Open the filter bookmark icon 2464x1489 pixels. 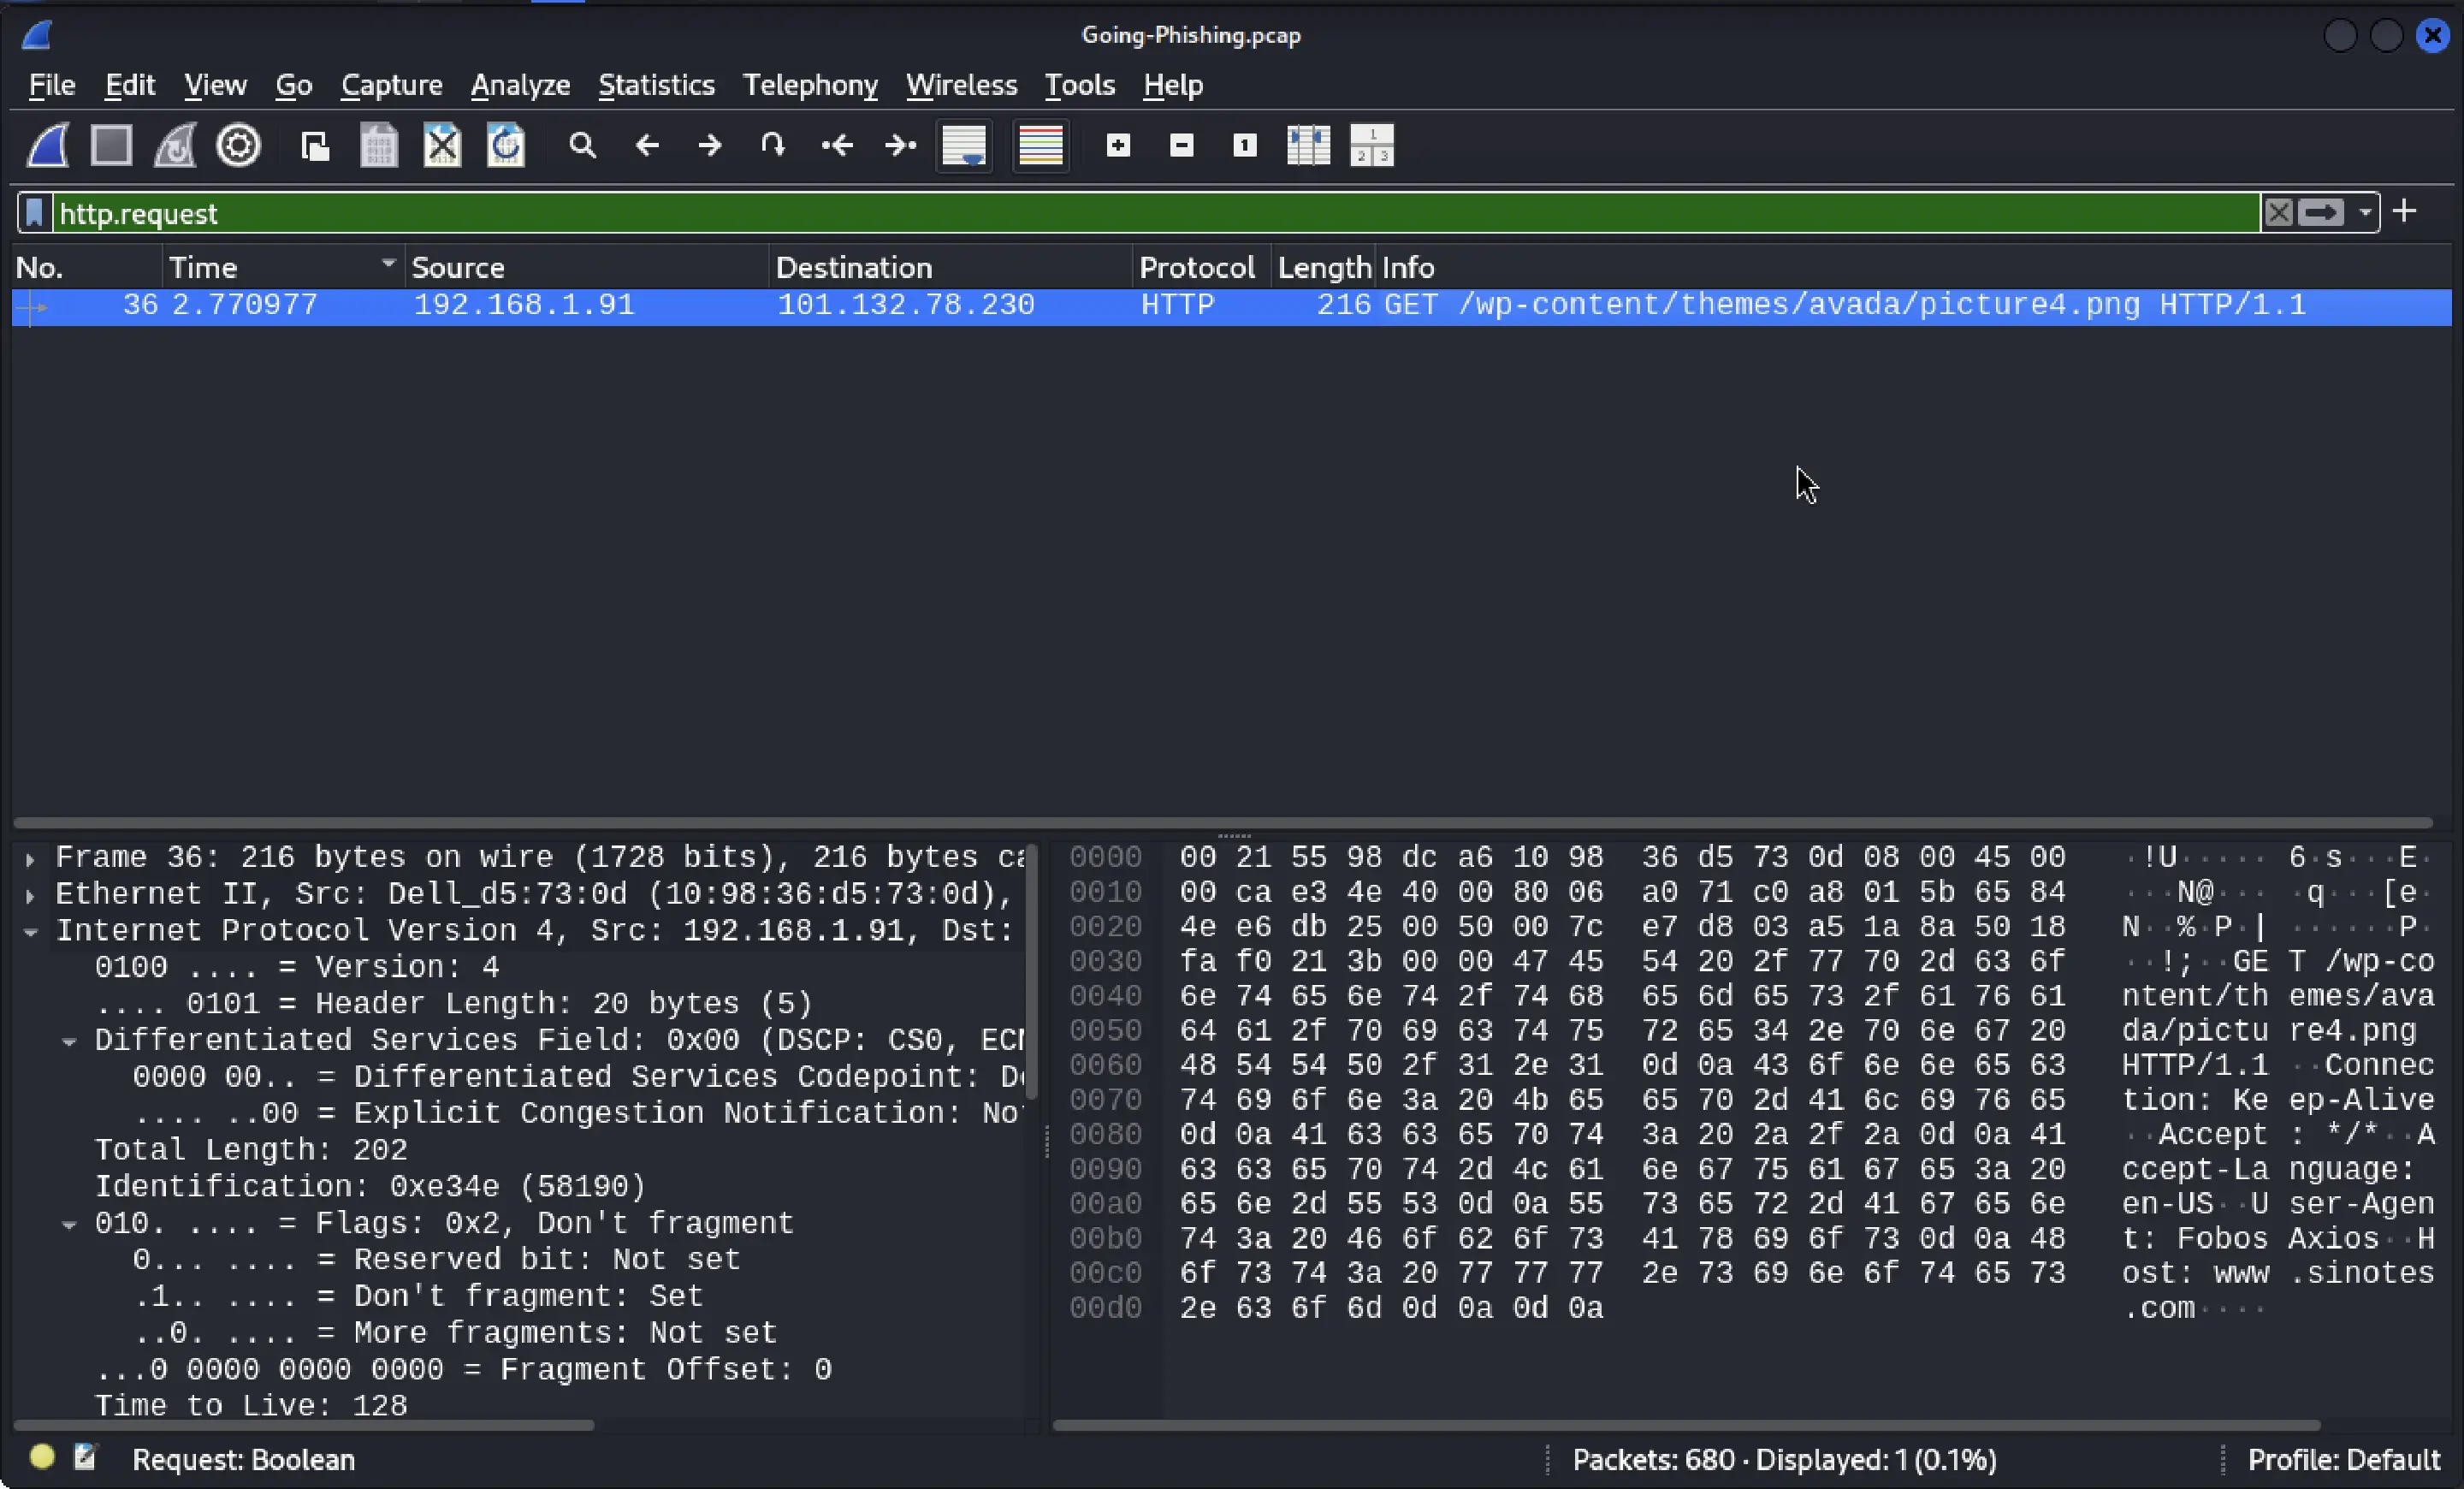coord(35,213)
